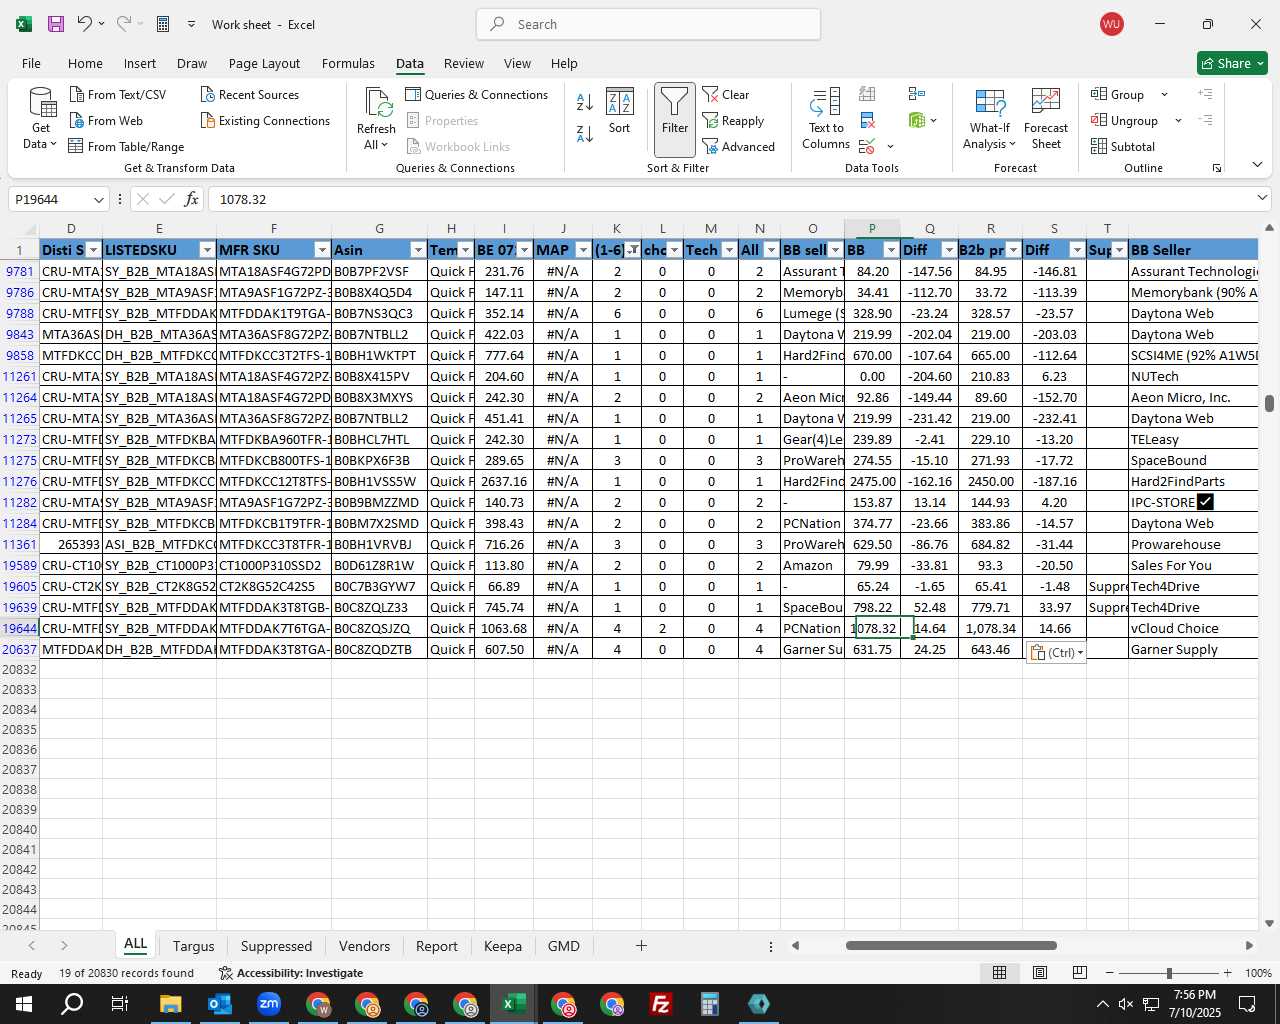Open Group dropdown arrow
Screen dimensions: 1280x1024
1164,94
